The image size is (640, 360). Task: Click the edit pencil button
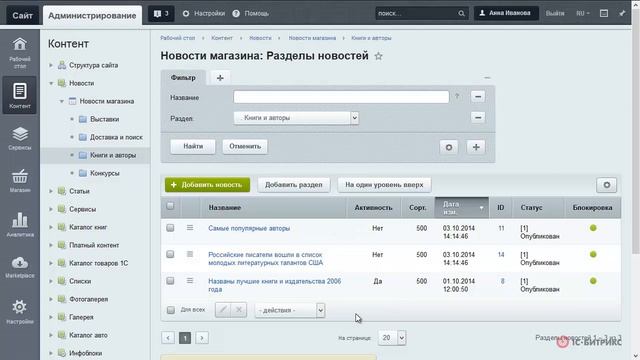[223, 310]
